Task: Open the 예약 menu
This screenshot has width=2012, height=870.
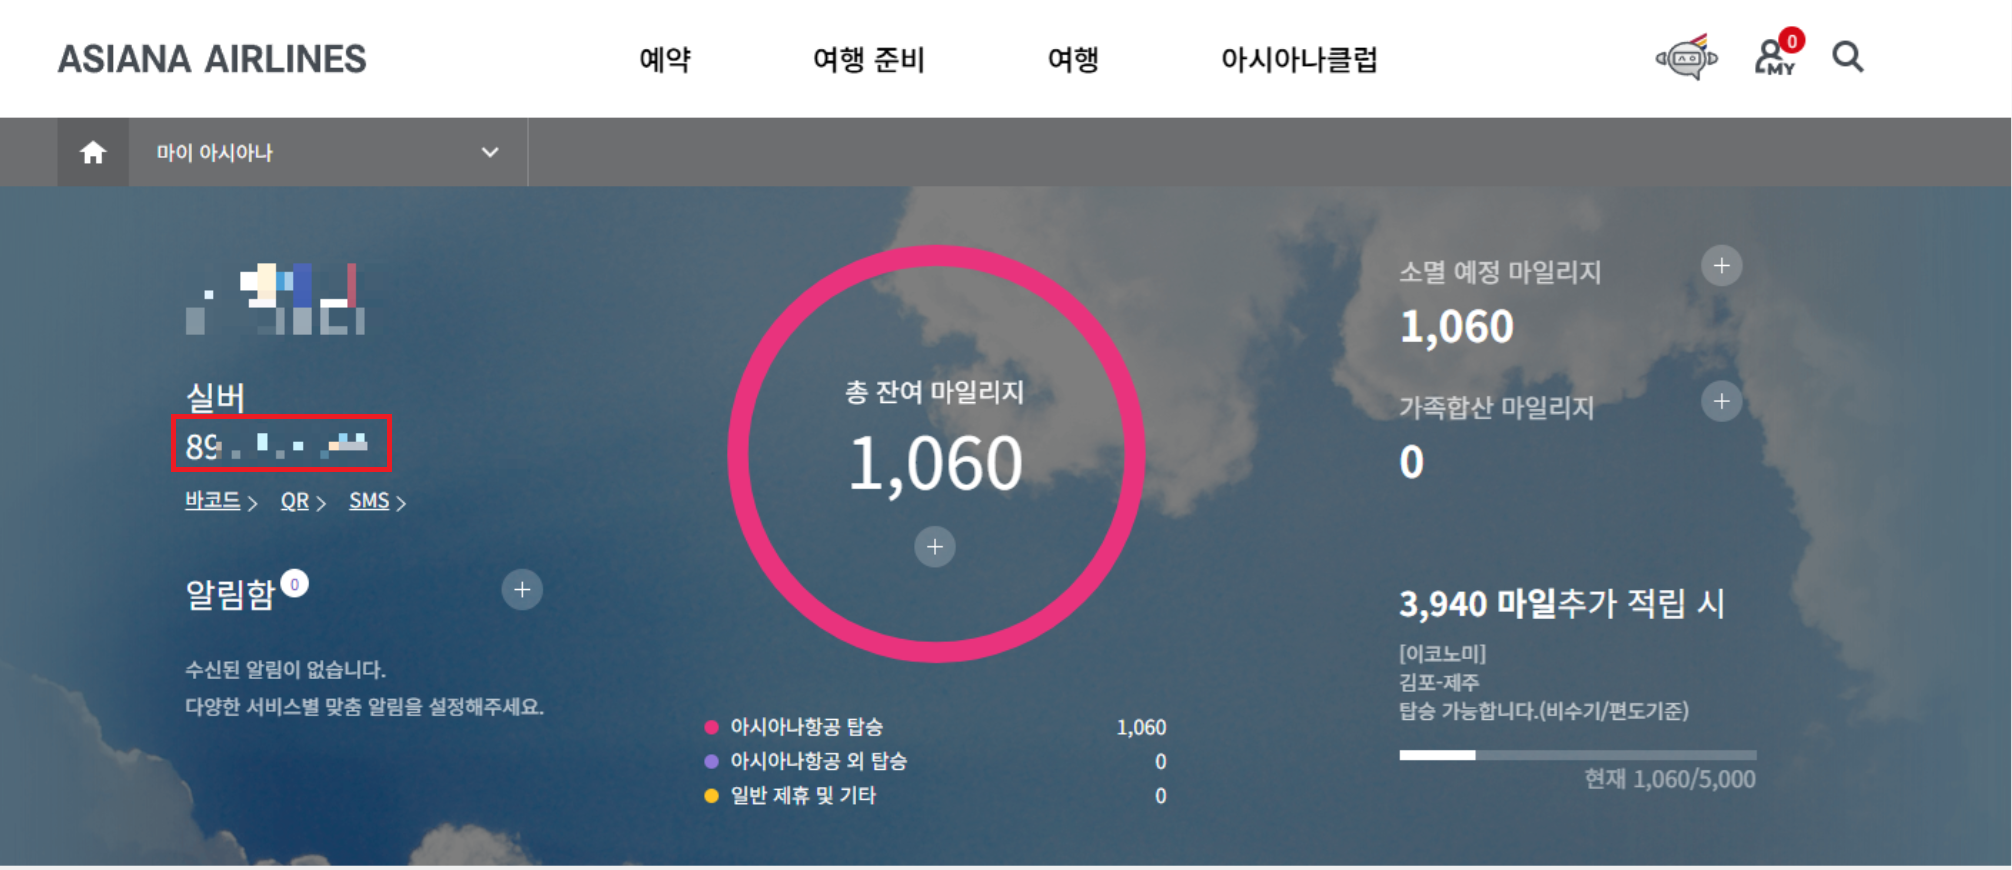Action: [x=665, y=59]
